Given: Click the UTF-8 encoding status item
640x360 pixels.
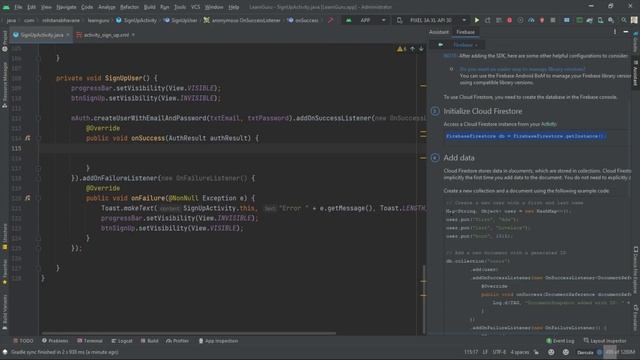Looking at the screenshot, I should 499,352.
